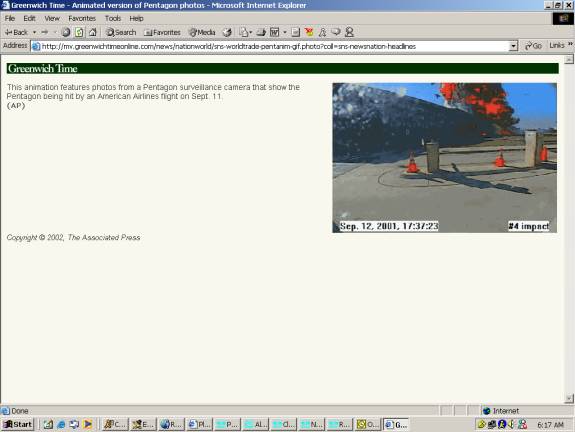
Task: Expand the Links toolbar chevron
Action: 570,44
